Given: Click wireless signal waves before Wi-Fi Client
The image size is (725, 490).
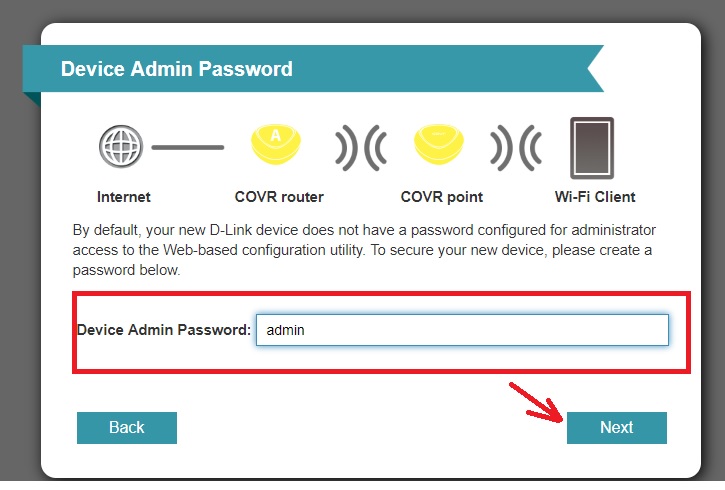Looking at the screenshot, I should click(514, 148).
